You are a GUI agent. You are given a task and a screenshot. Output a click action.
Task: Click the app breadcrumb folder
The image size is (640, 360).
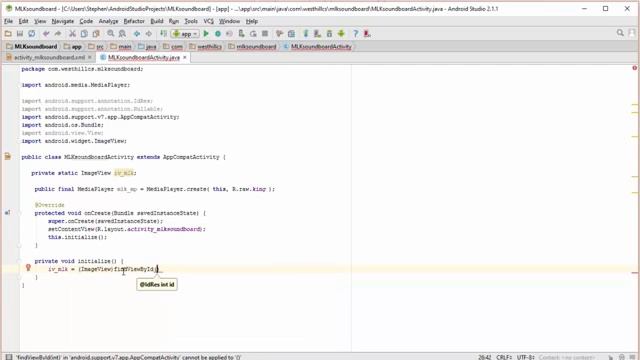coord(73,47)
